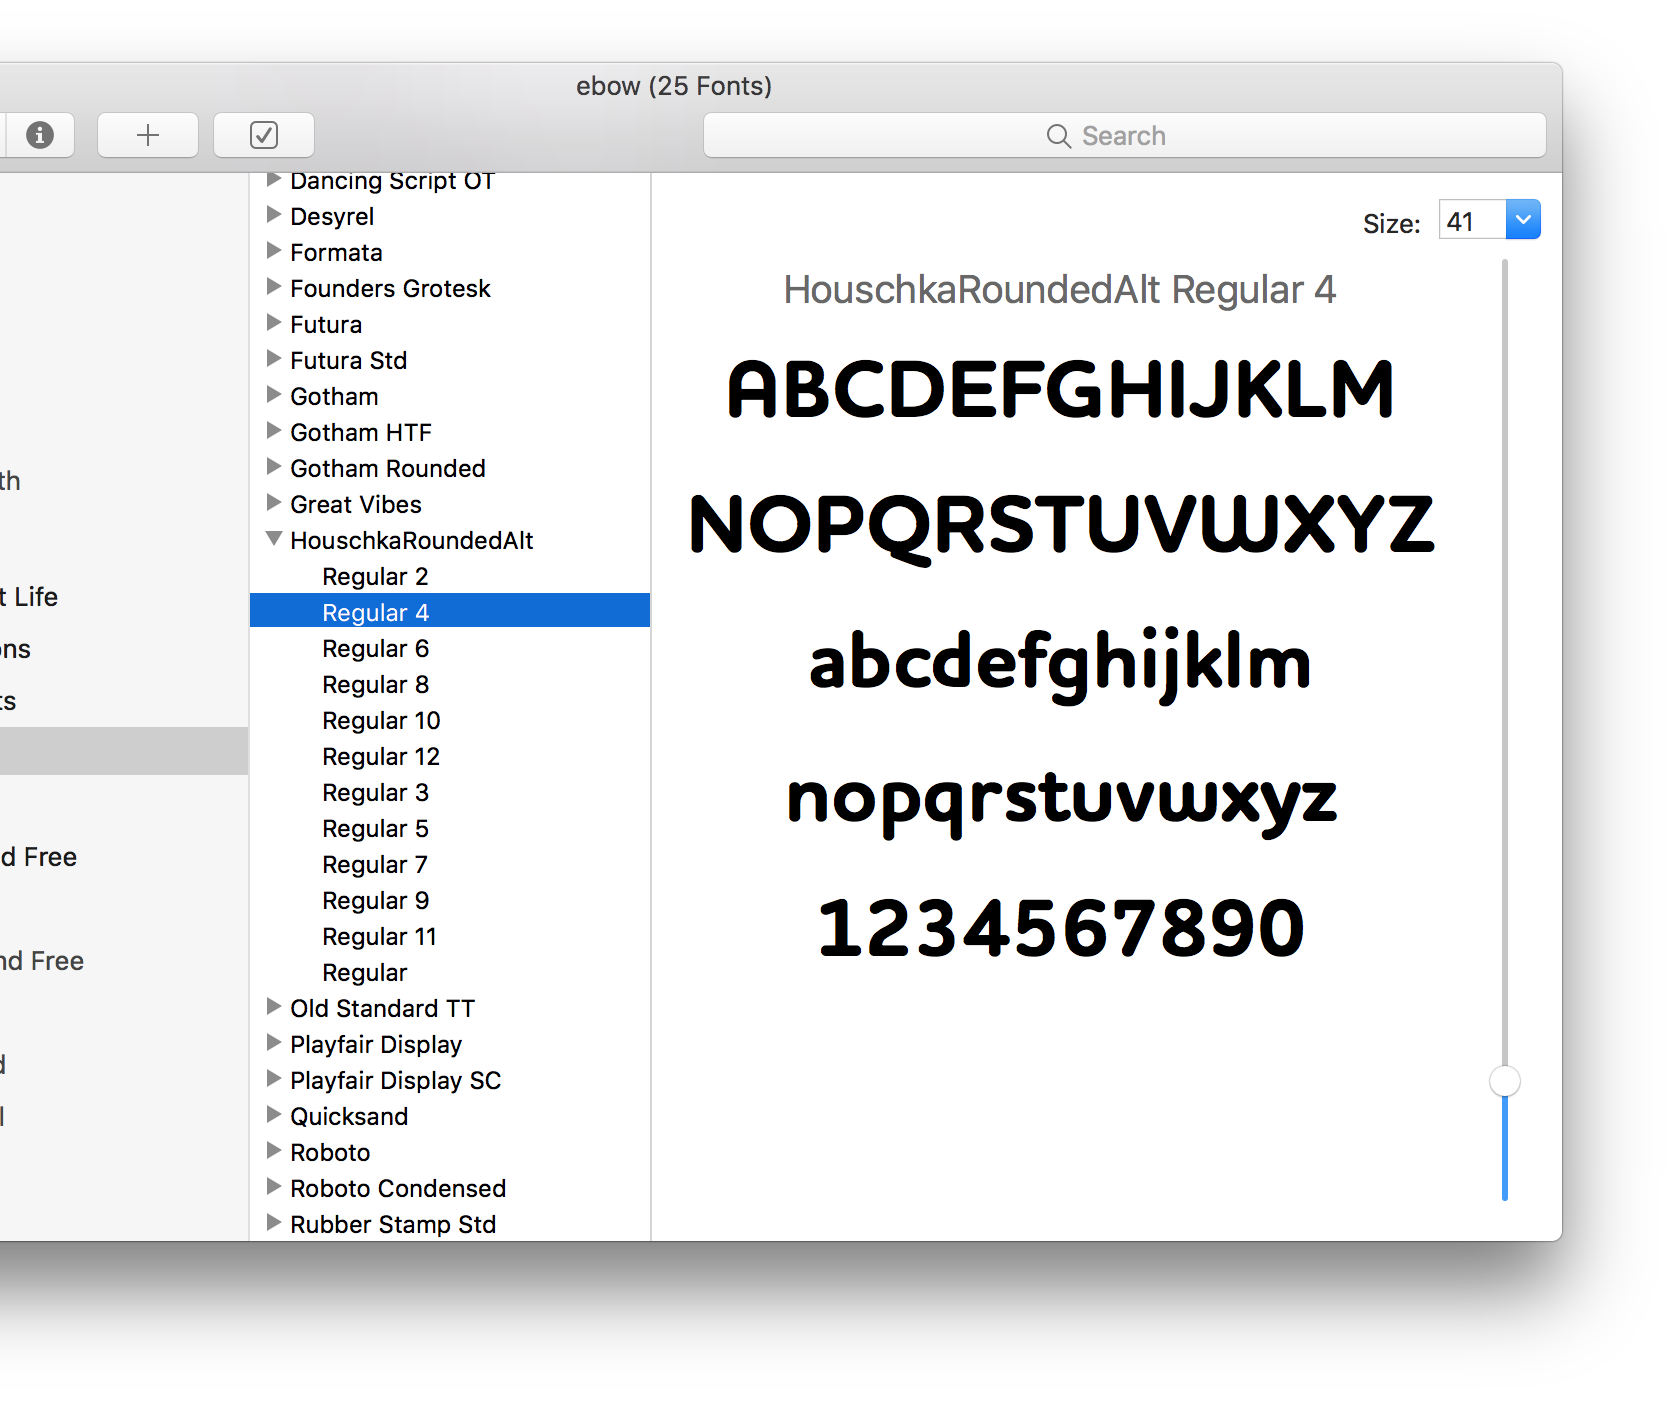1674x1401 pixels.
Task: Expand the Founders Grotesk family
Action: [x=273, y=287]
